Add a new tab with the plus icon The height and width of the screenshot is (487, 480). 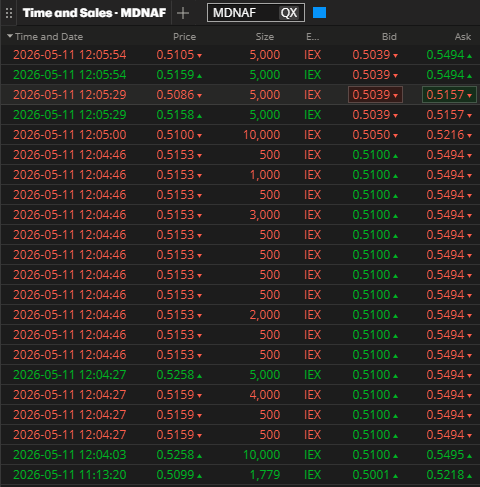[183, 13]
